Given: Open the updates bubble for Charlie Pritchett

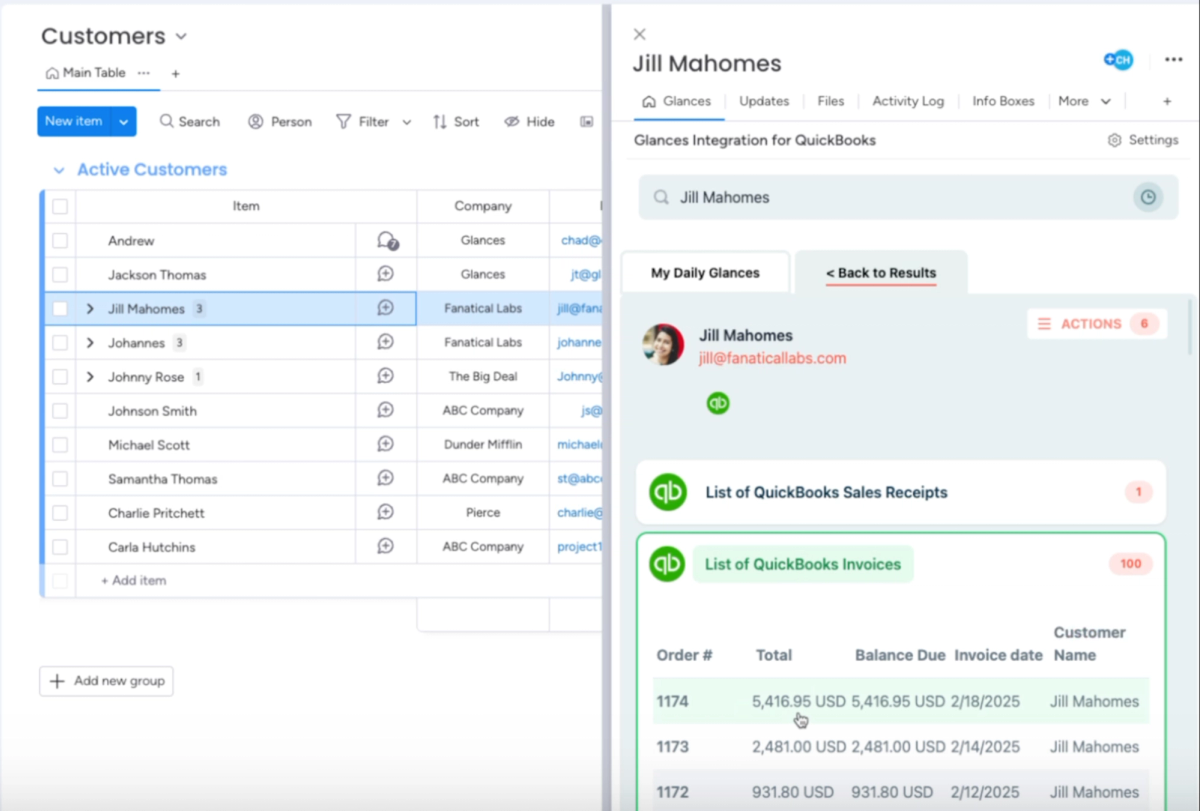Looking at the screenshot, I should click(385, 512).
